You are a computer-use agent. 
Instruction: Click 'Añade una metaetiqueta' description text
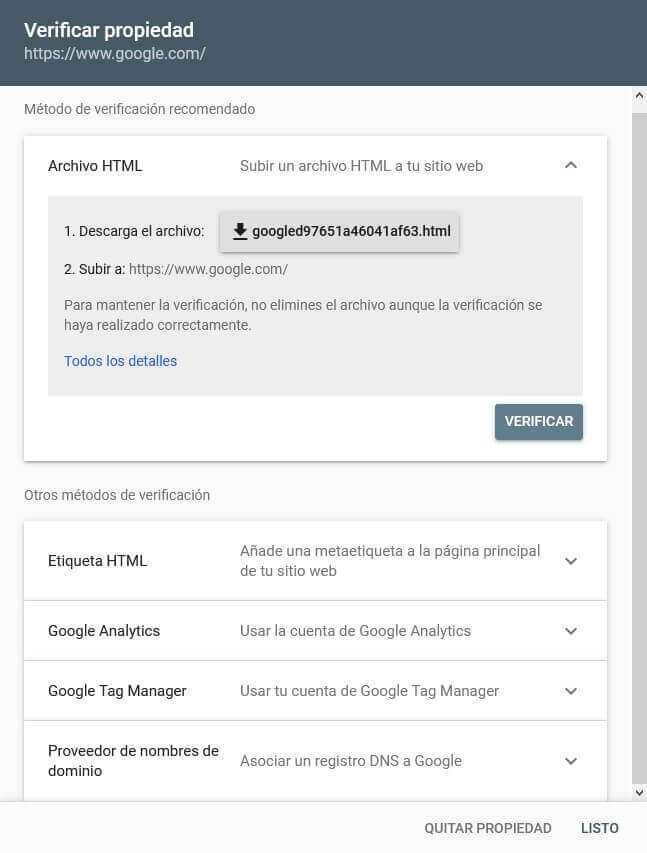coord(390,561)
